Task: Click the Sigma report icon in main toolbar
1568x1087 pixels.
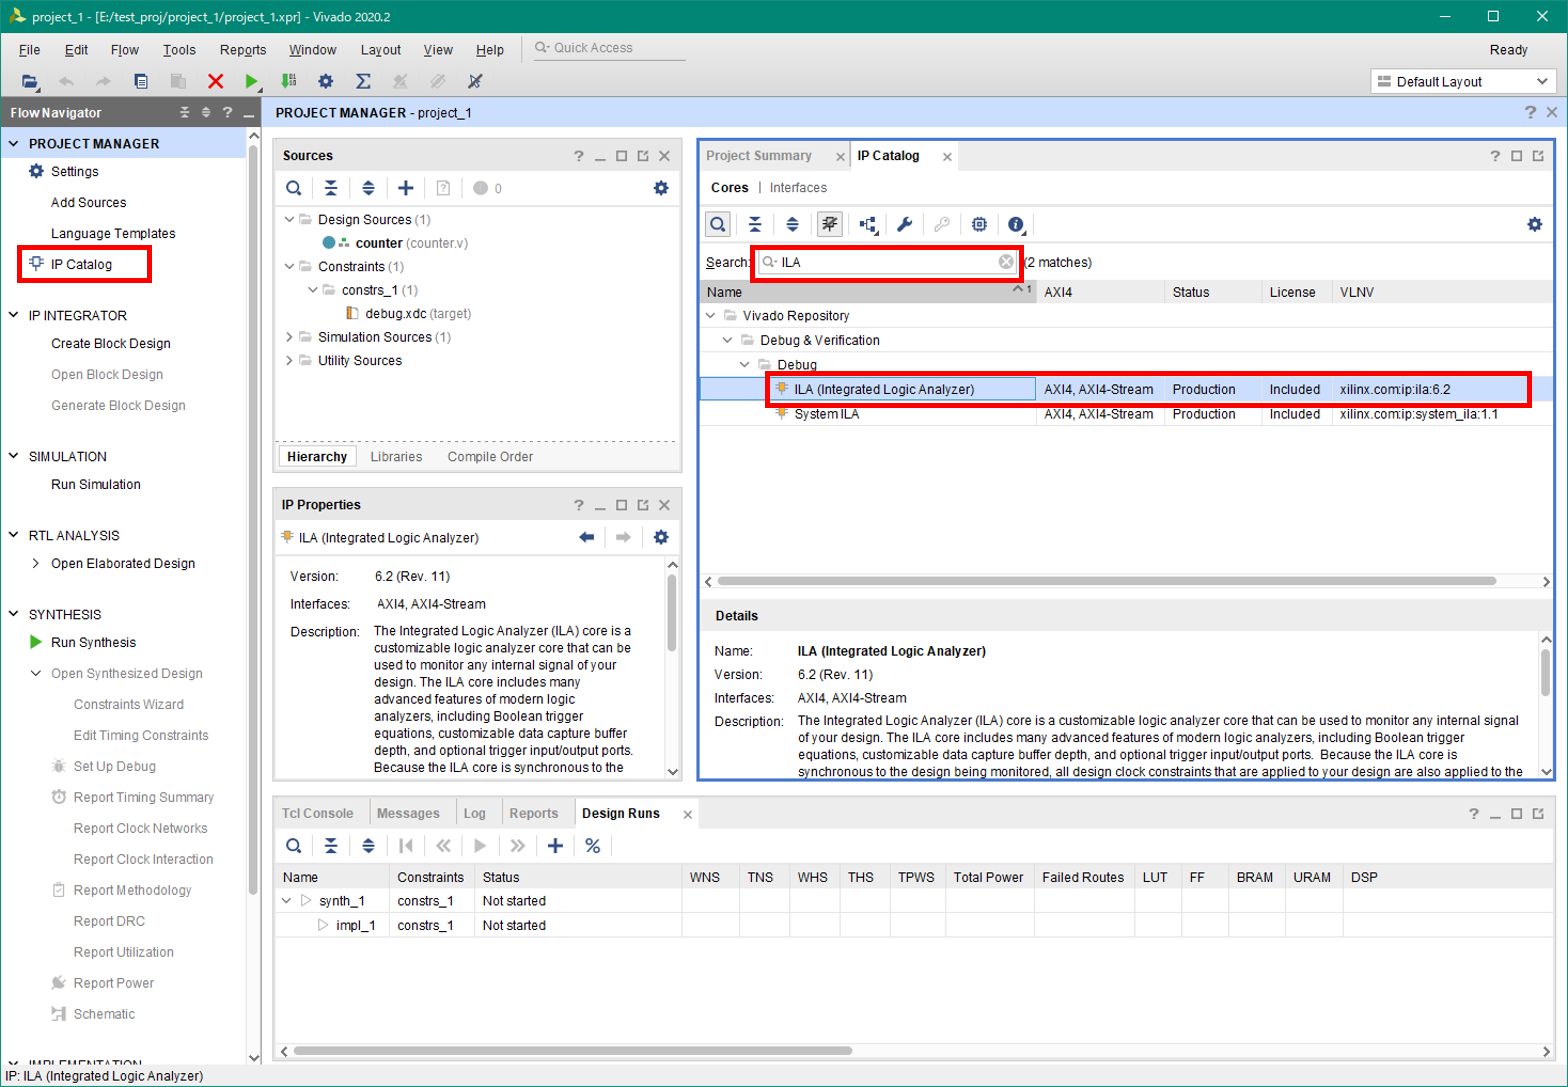Action: [x=363, y=81]
